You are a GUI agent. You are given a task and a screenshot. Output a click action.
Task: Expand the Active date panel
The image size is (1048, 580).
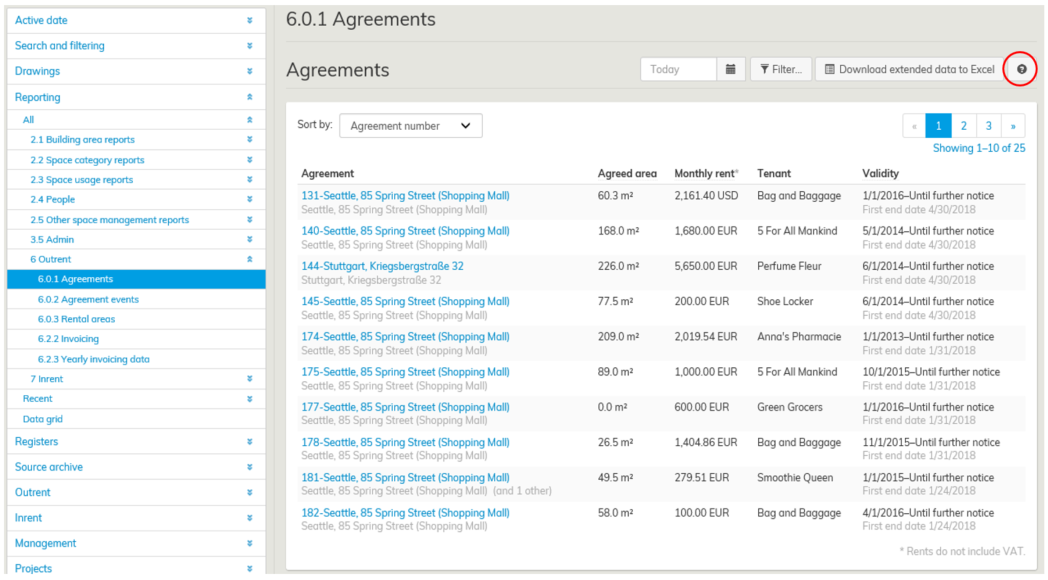pyautogui.click(x=249, y=20)
